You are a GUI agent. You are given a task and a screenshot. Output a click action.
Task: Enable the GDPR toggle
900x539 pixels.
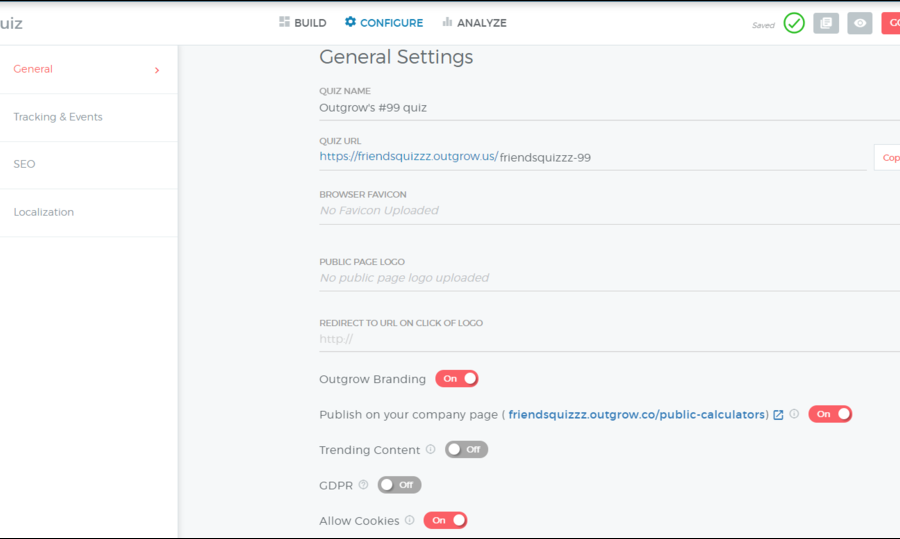(x=399, y=485)
